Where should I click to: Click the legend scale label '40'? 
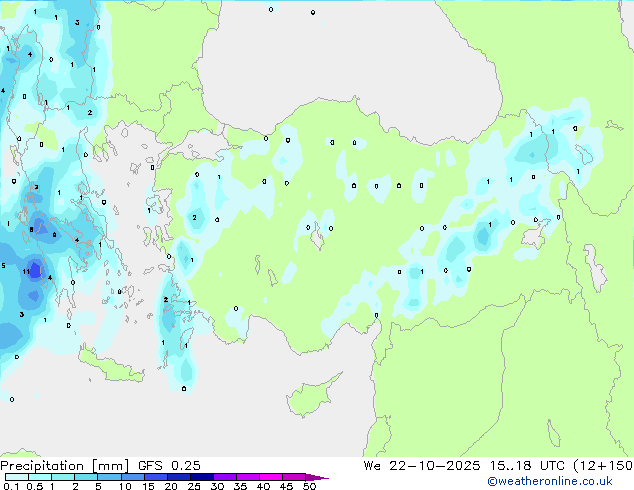click(263, 486)
